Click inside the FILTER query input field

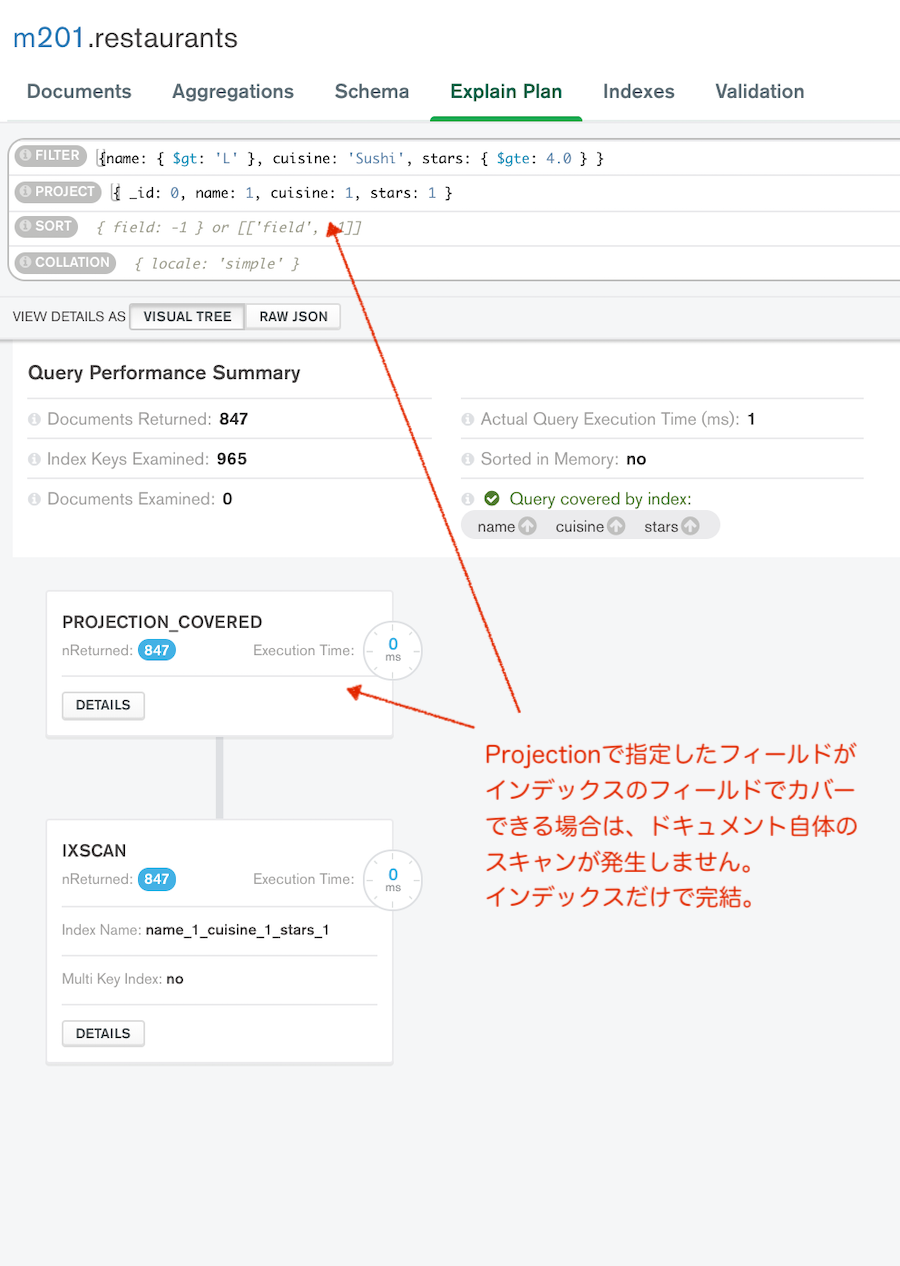pyautogui.click(x=350, y=157)
